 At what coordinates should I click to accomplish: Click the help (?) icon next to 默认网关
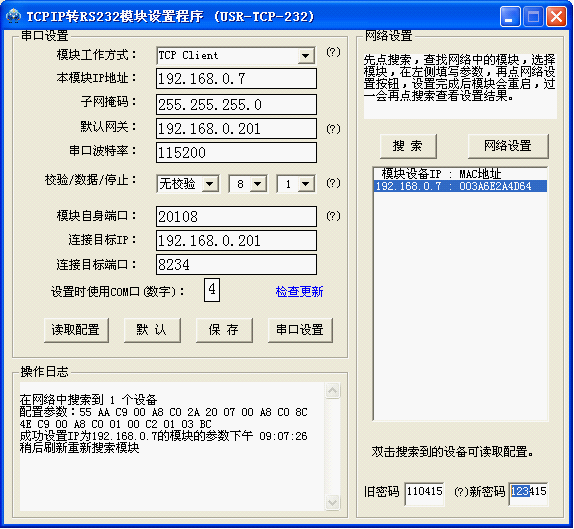pos(333,128)
